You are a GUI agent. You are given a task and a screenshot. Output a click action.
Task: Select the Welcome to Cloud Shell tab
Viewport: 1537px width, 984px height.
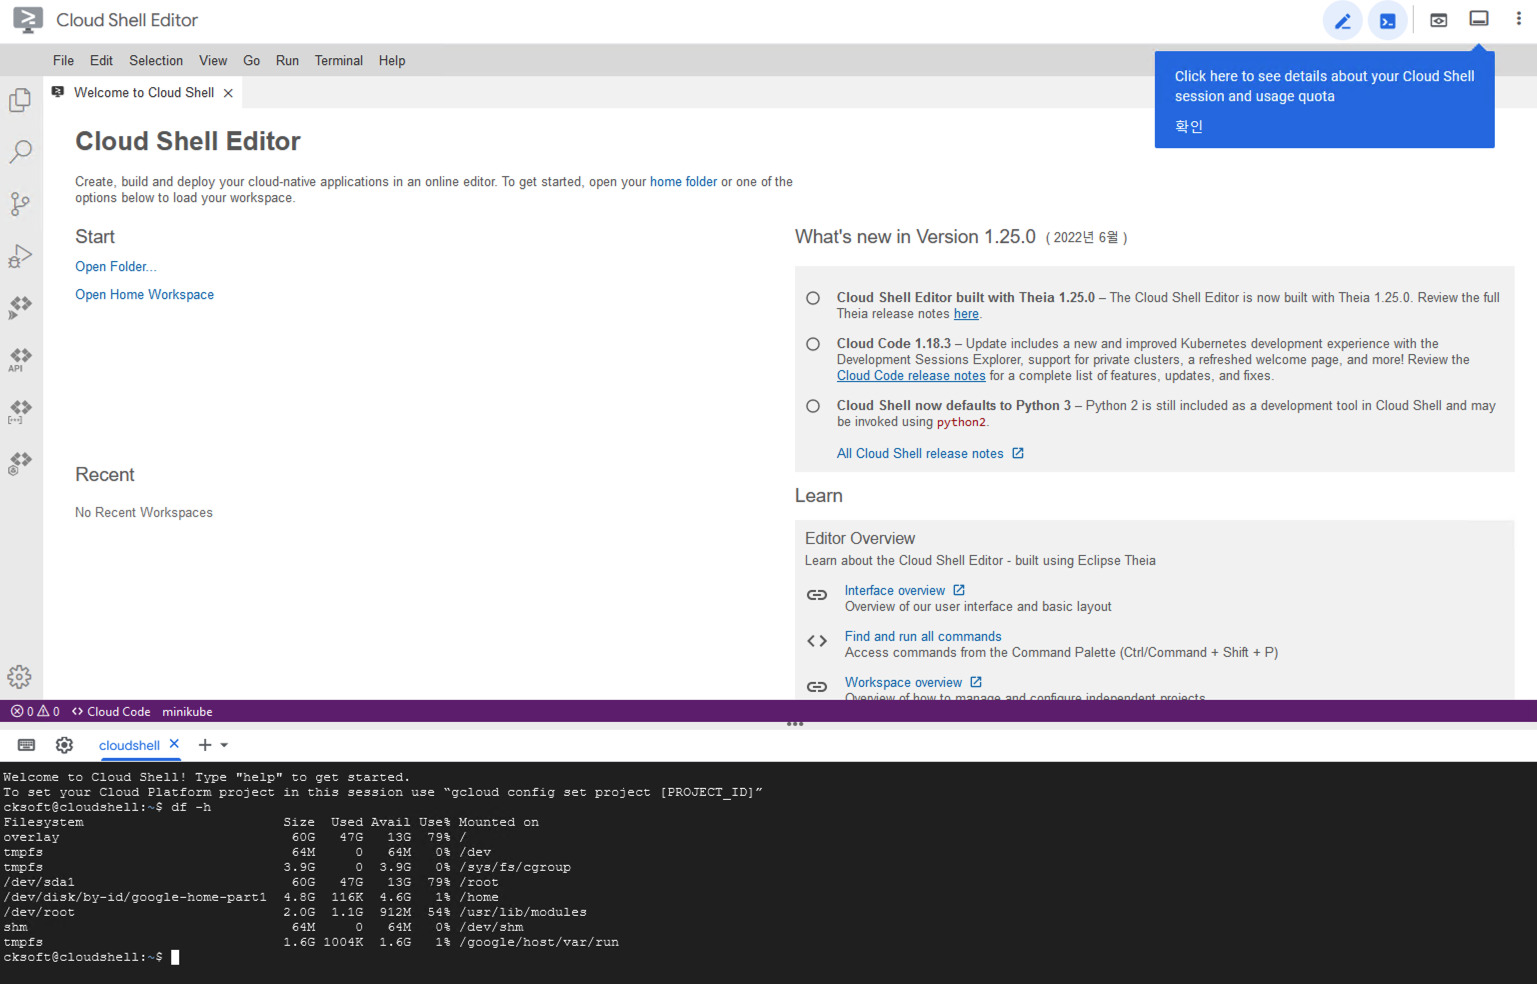pos(143,93)
